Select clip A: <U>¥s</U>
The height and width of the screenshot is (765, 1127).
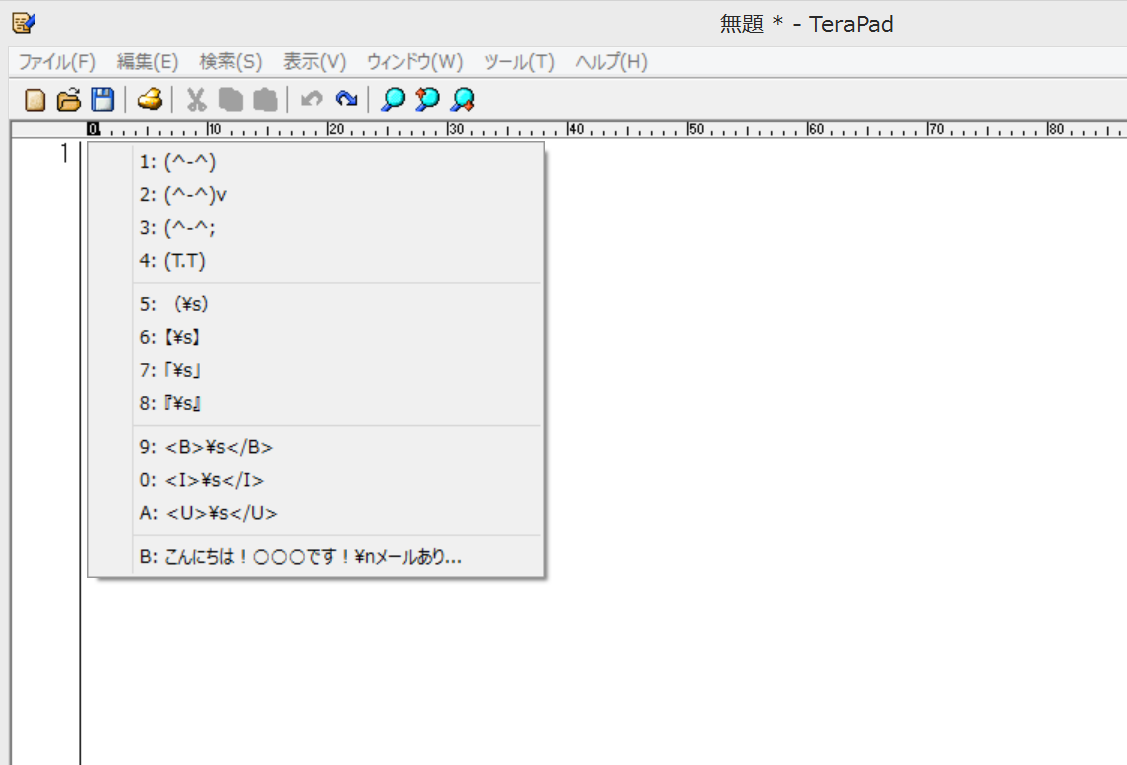[x=316, y=513]
